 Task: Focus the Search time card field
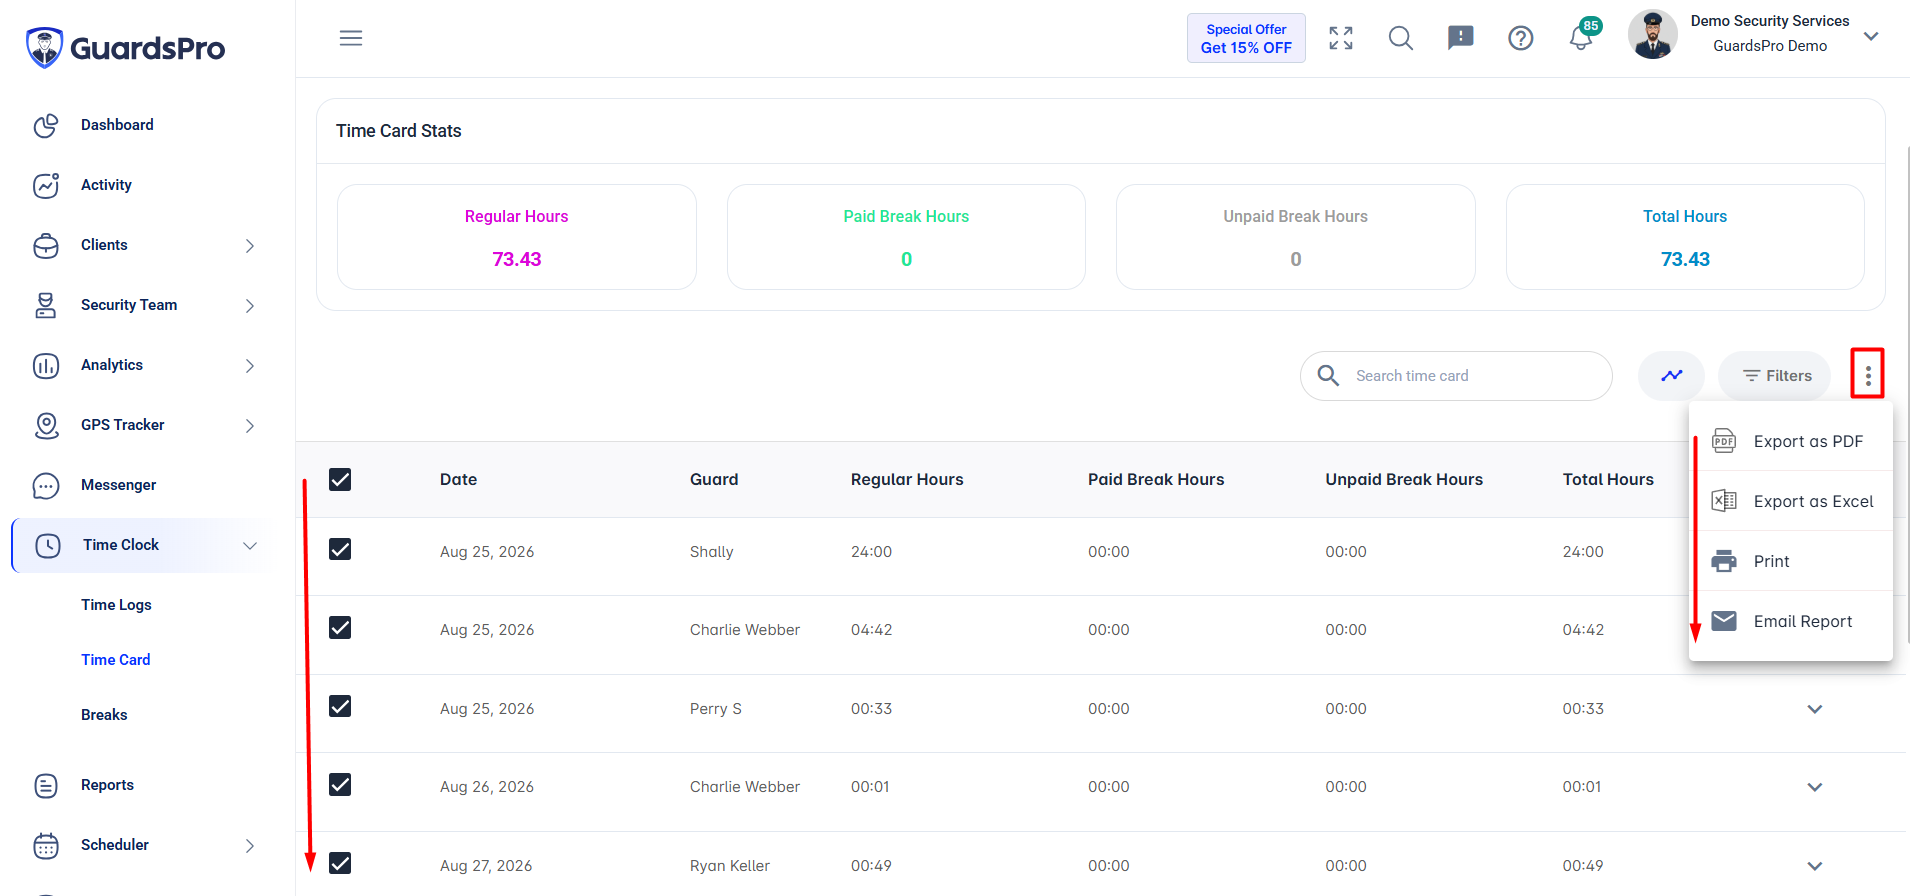(x=1456, y=376)
